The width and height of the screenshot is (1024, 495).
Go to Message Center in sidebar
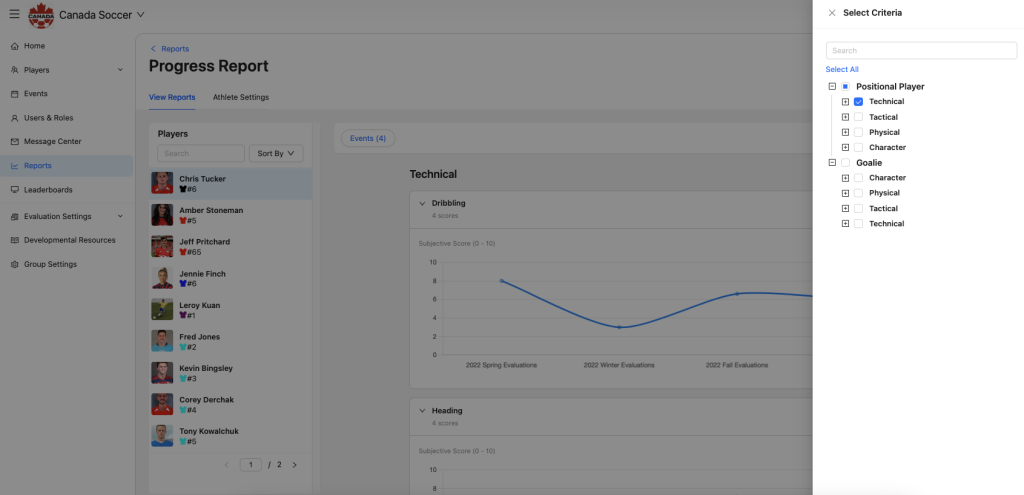coord(52,142)
